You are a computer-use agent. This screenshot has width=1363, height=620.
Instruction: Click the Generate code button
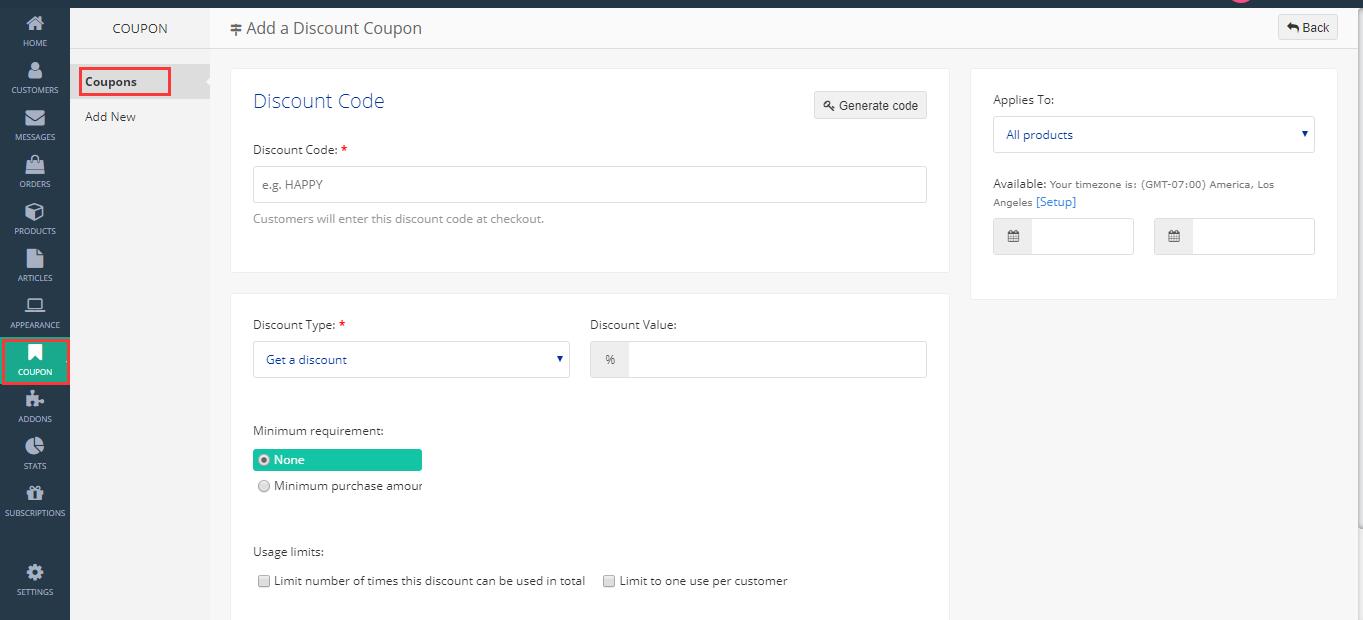point(870,105)
